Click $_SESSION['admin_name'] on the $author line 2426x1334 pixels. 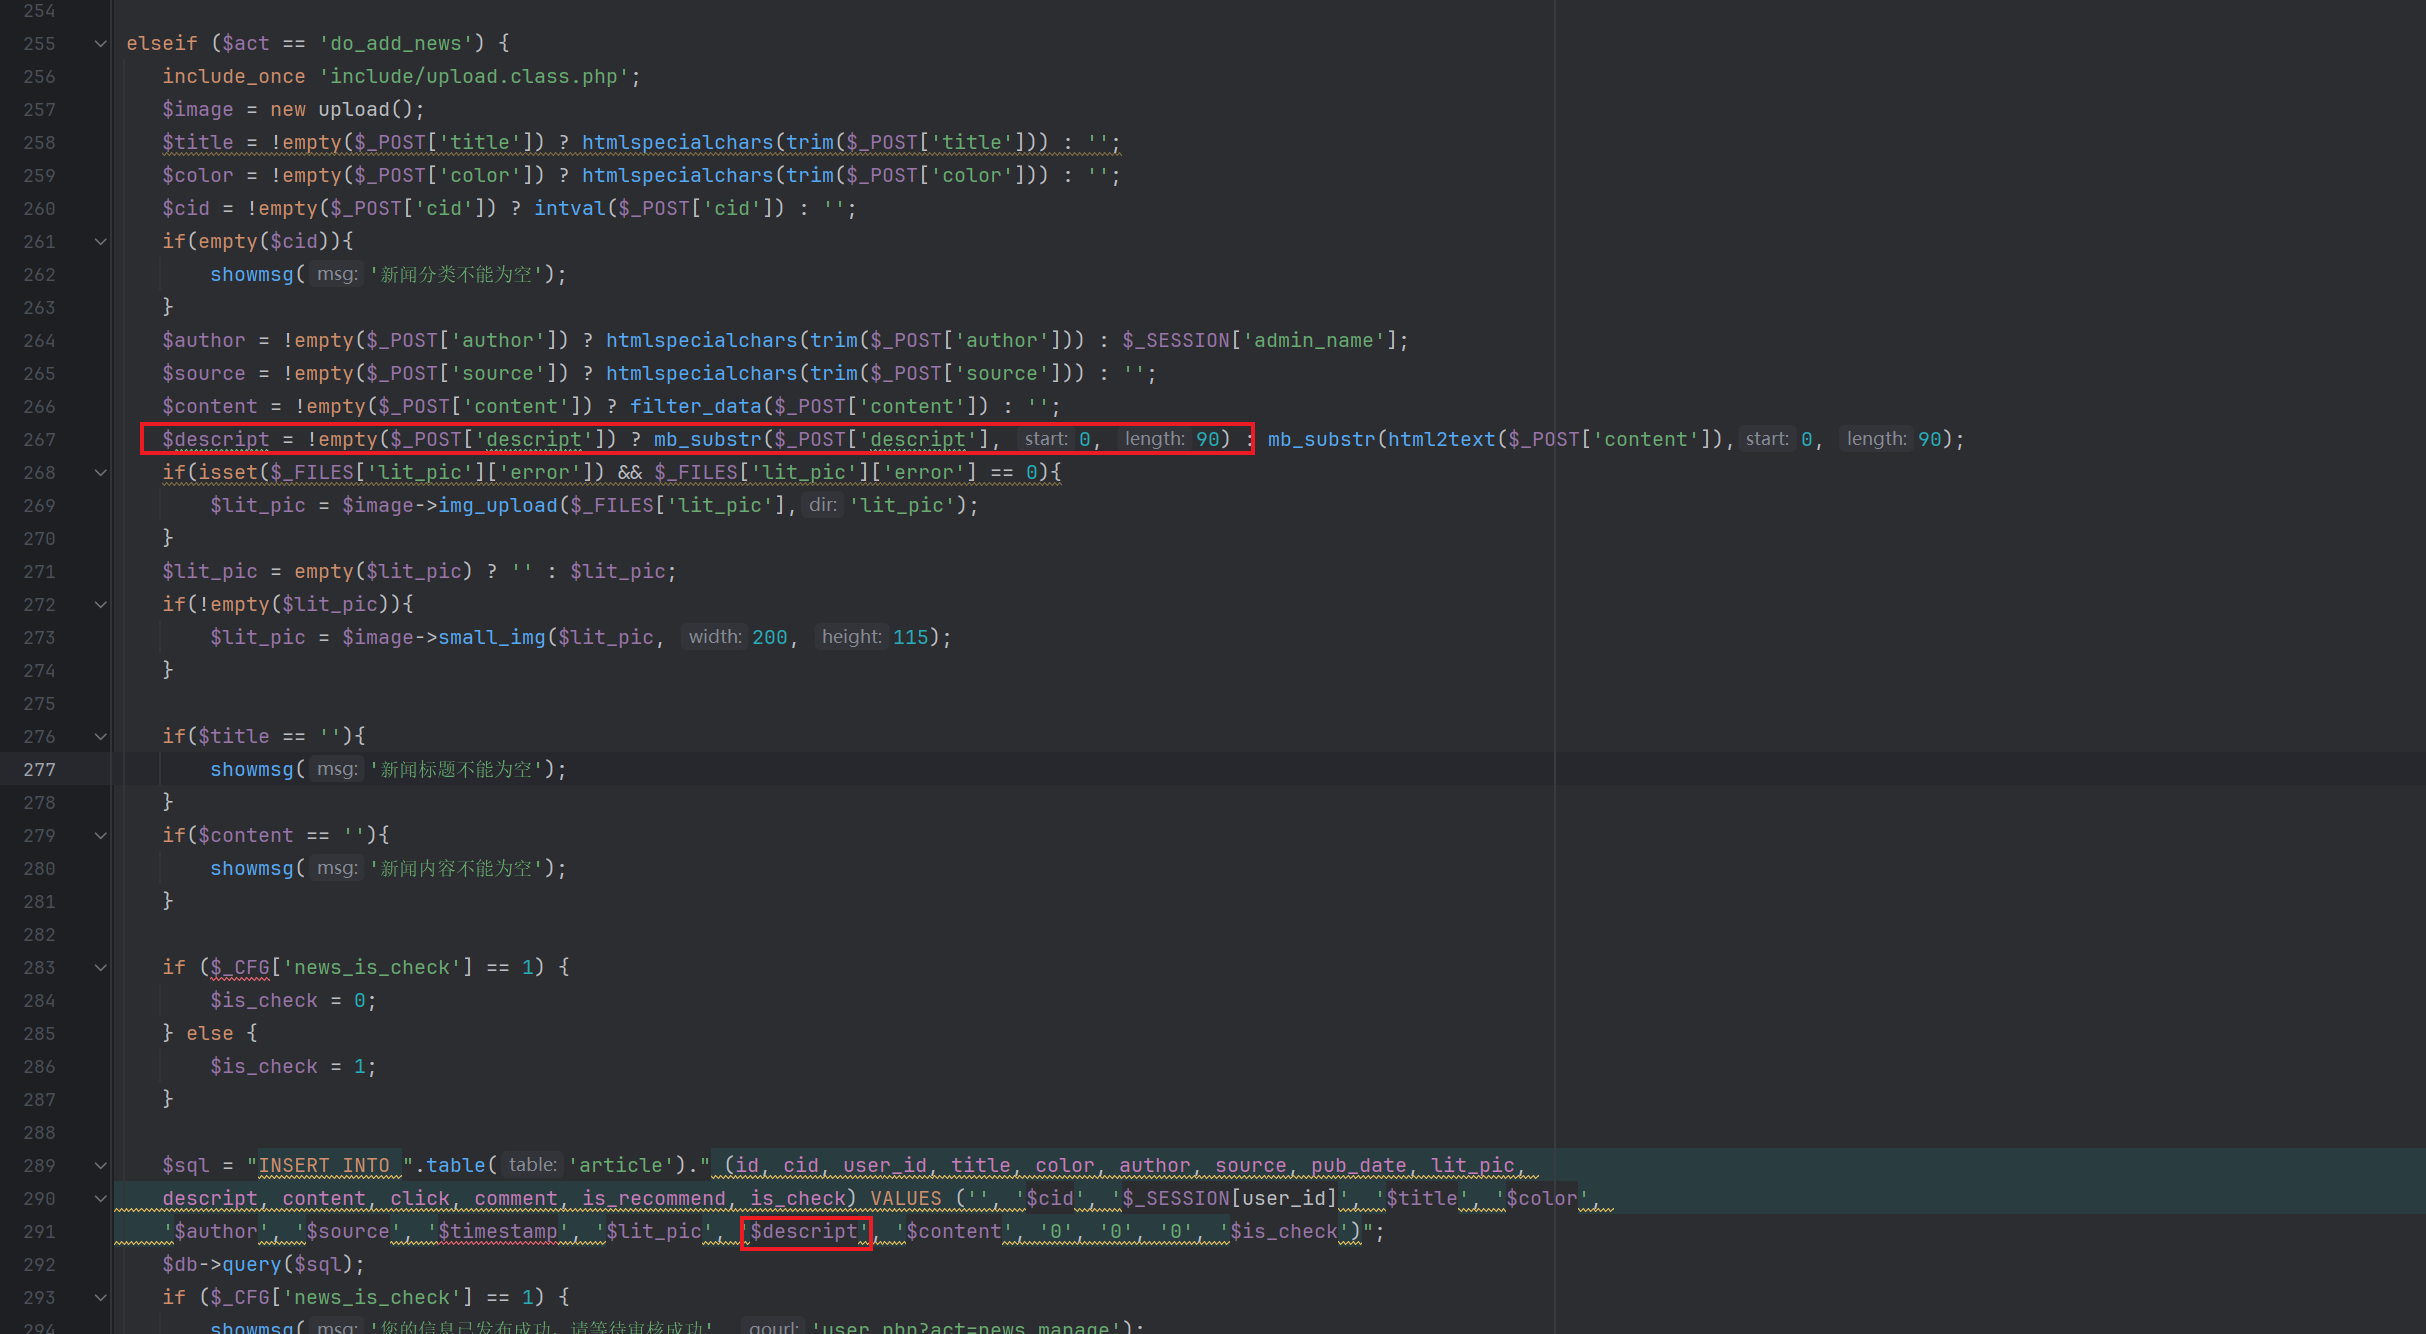(1259, 340)
